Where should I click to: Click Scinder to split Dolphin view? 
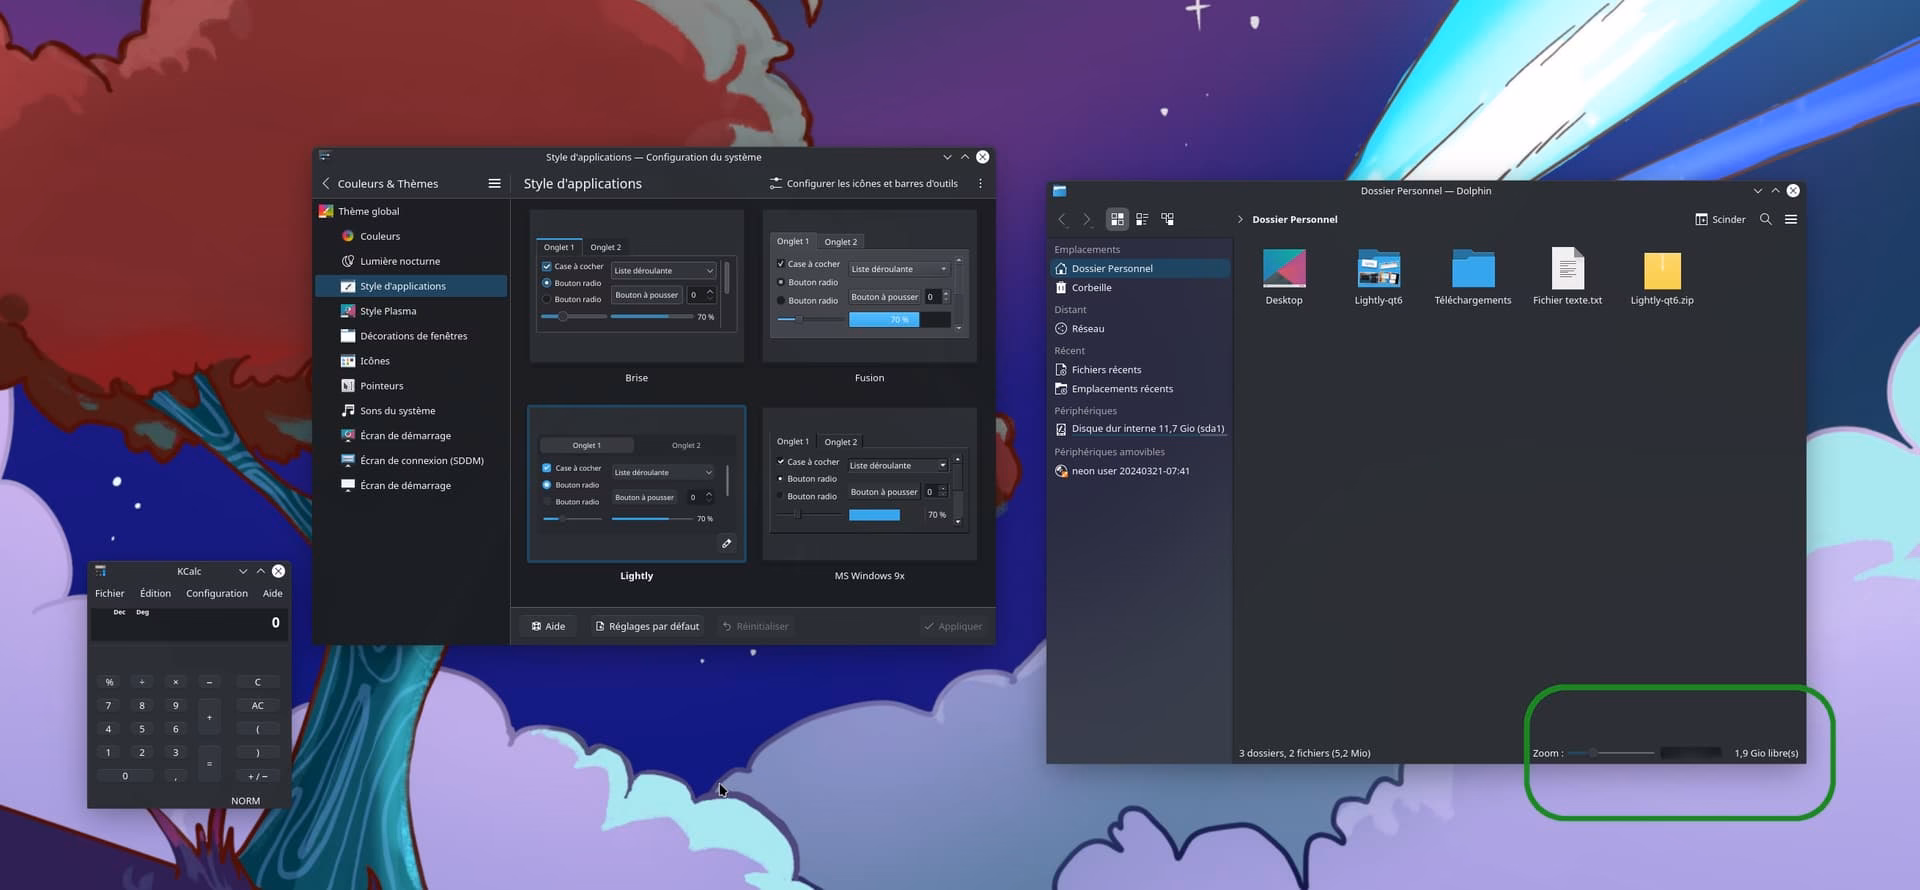point(1720,220)
